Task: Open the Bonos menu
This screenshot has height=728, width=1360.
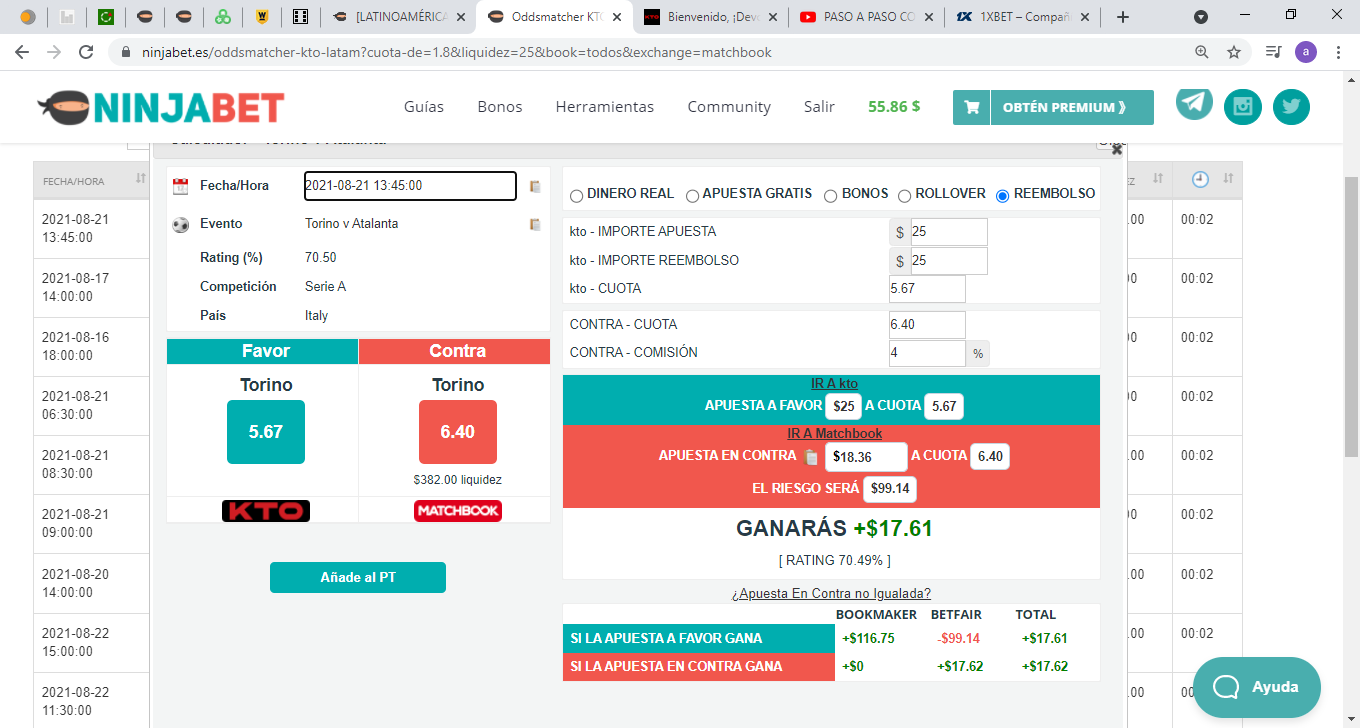Action: [500, 107]
